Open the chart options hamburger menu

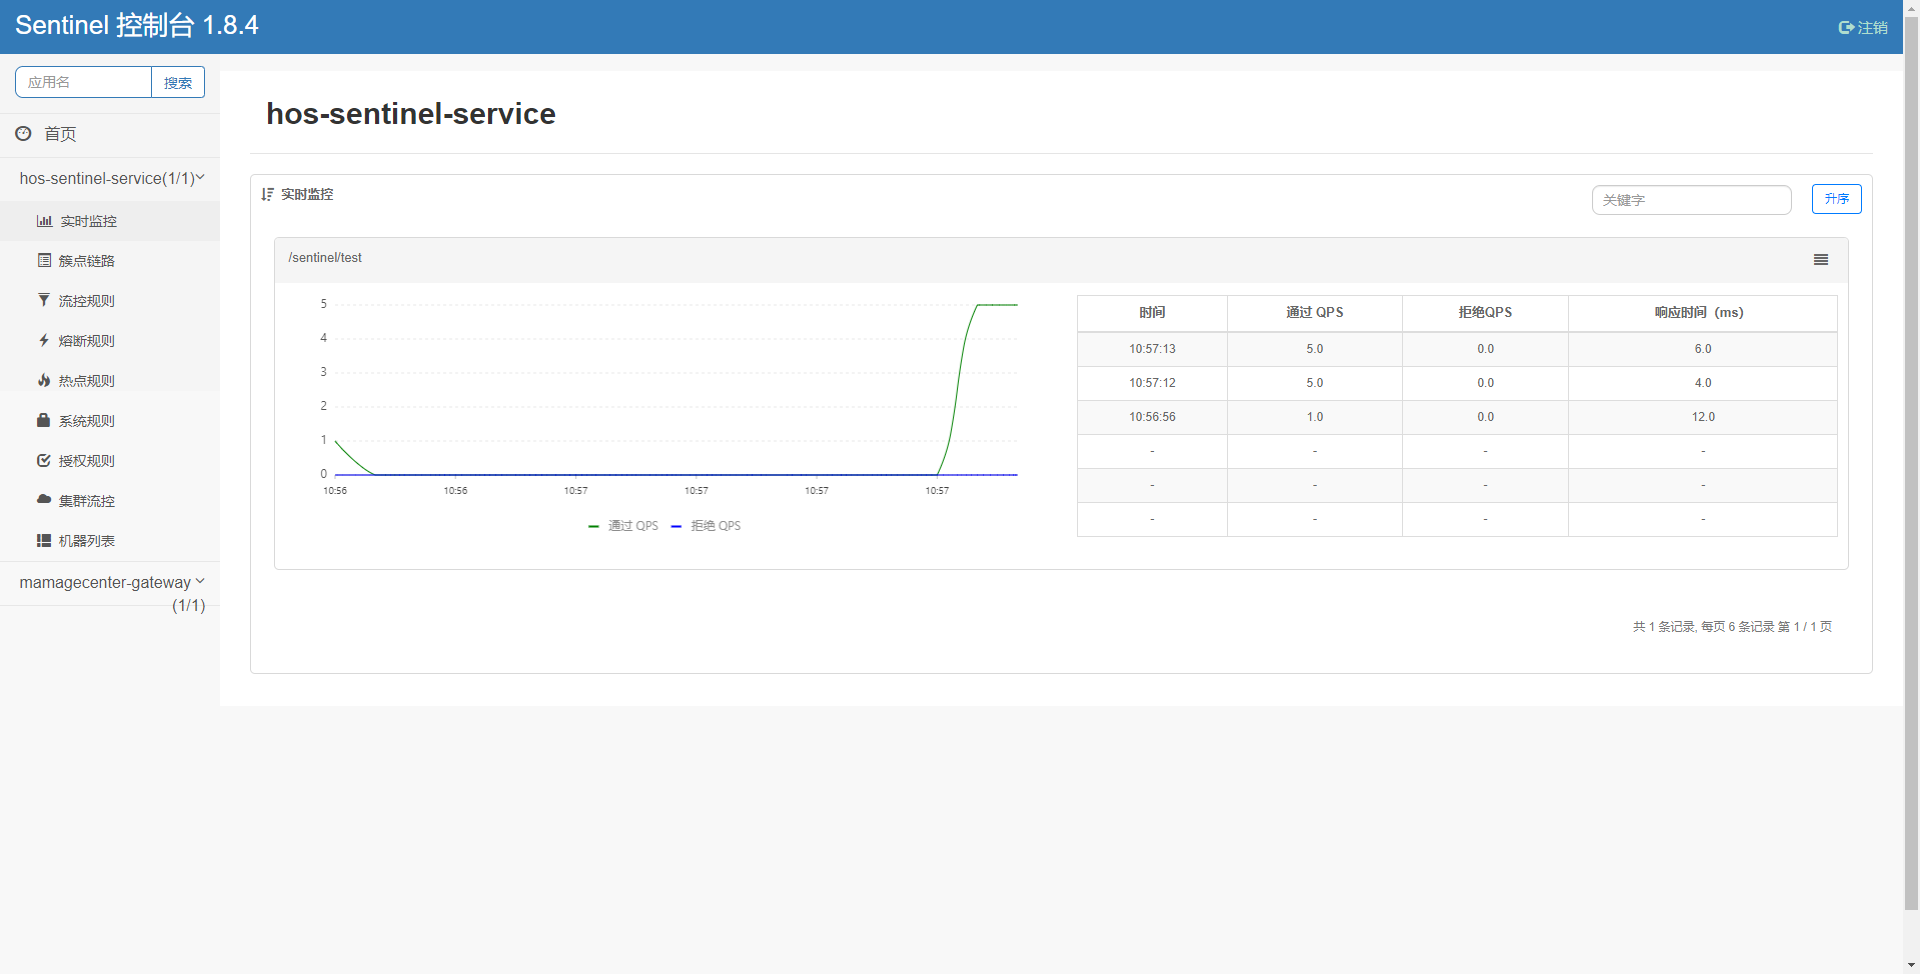click(x=1820, y=259)
